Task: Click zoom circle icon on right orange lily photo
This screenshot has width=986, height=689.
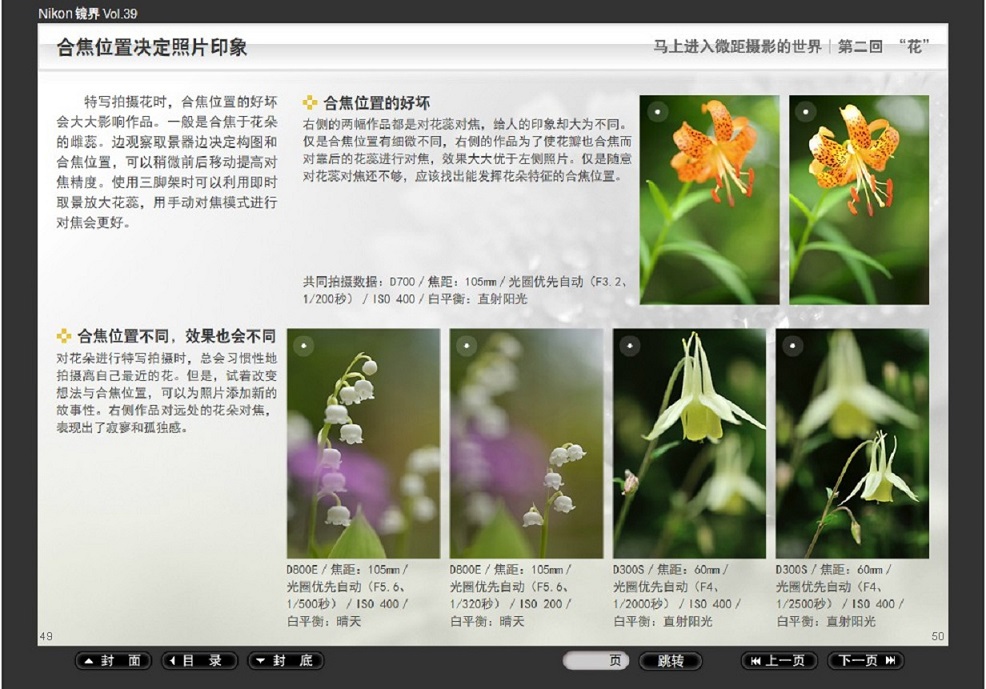Action: point(806,111)
